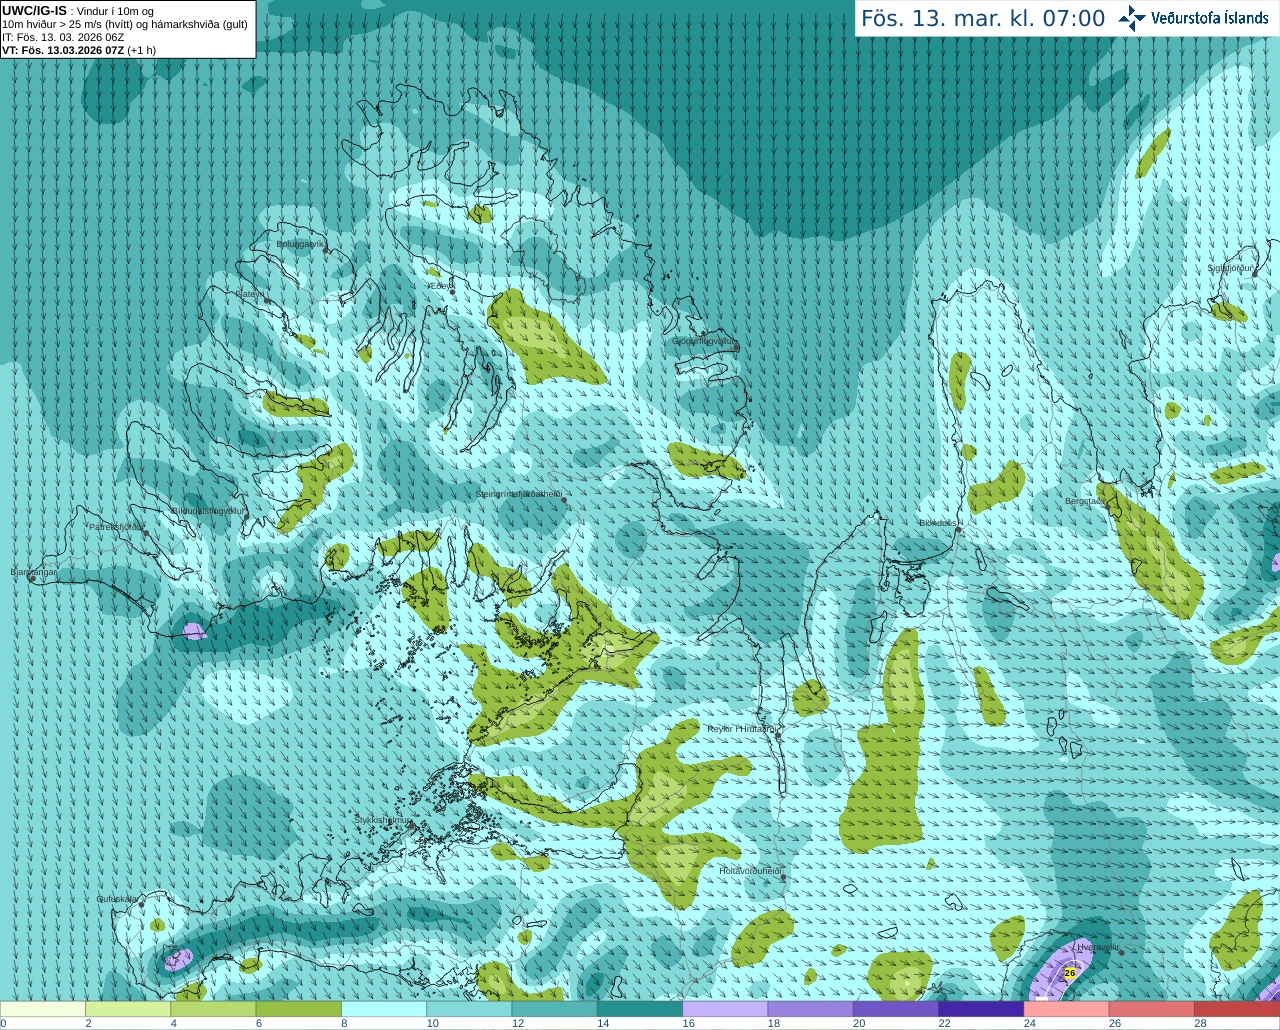1280x1030 pixels.
Task: Click the Blönduós station label
Action: tap(938, 522)
